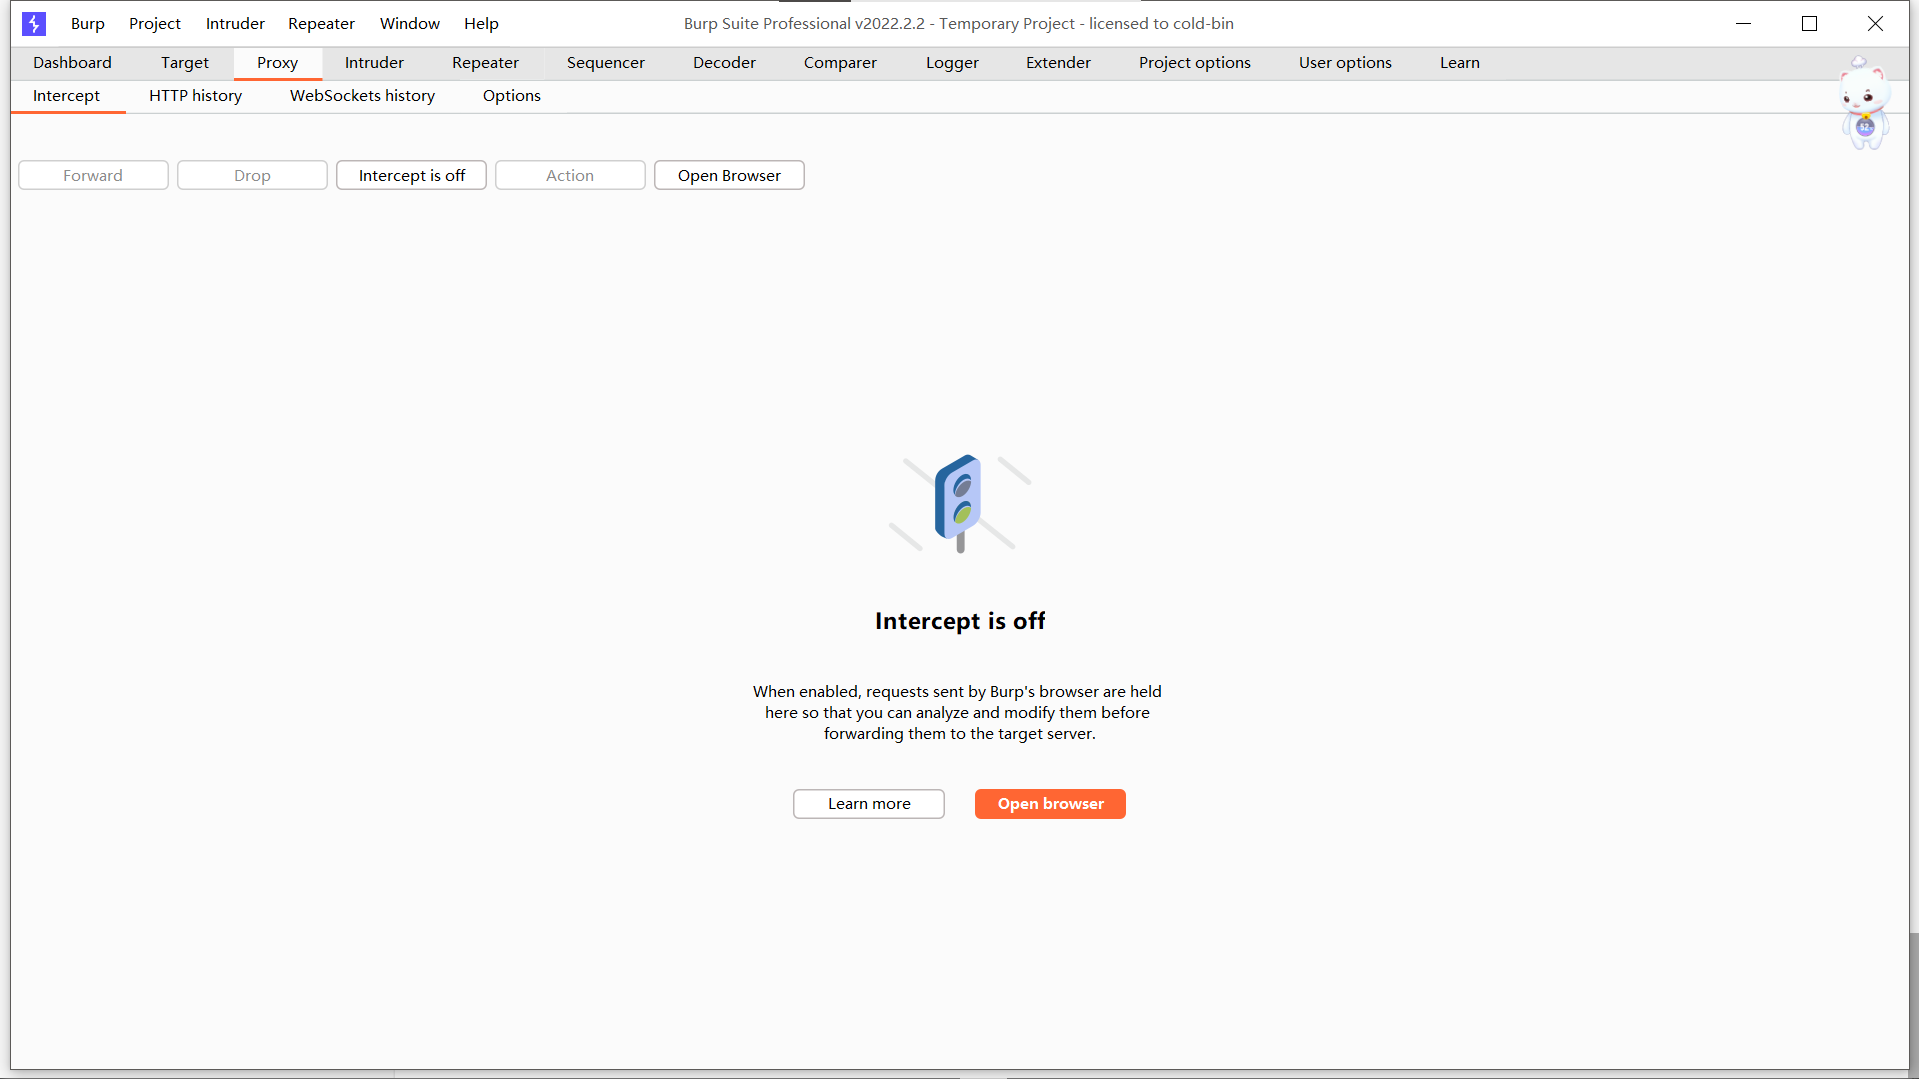Select the Intercept sub-tab

point(66,95)
